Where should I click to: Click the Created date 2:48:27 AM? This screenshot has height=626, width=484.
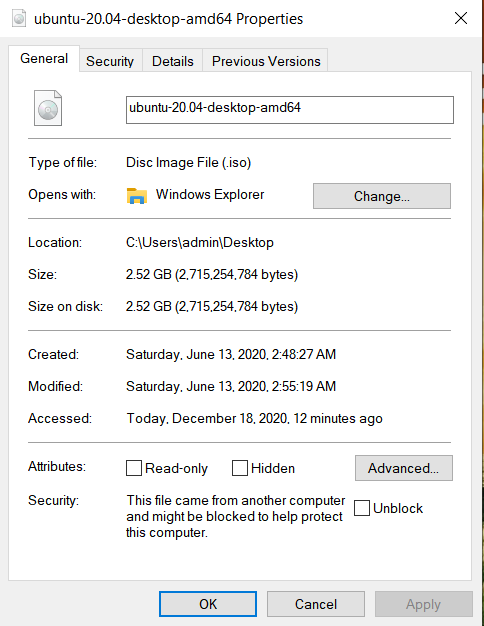(x=231, y=354)
